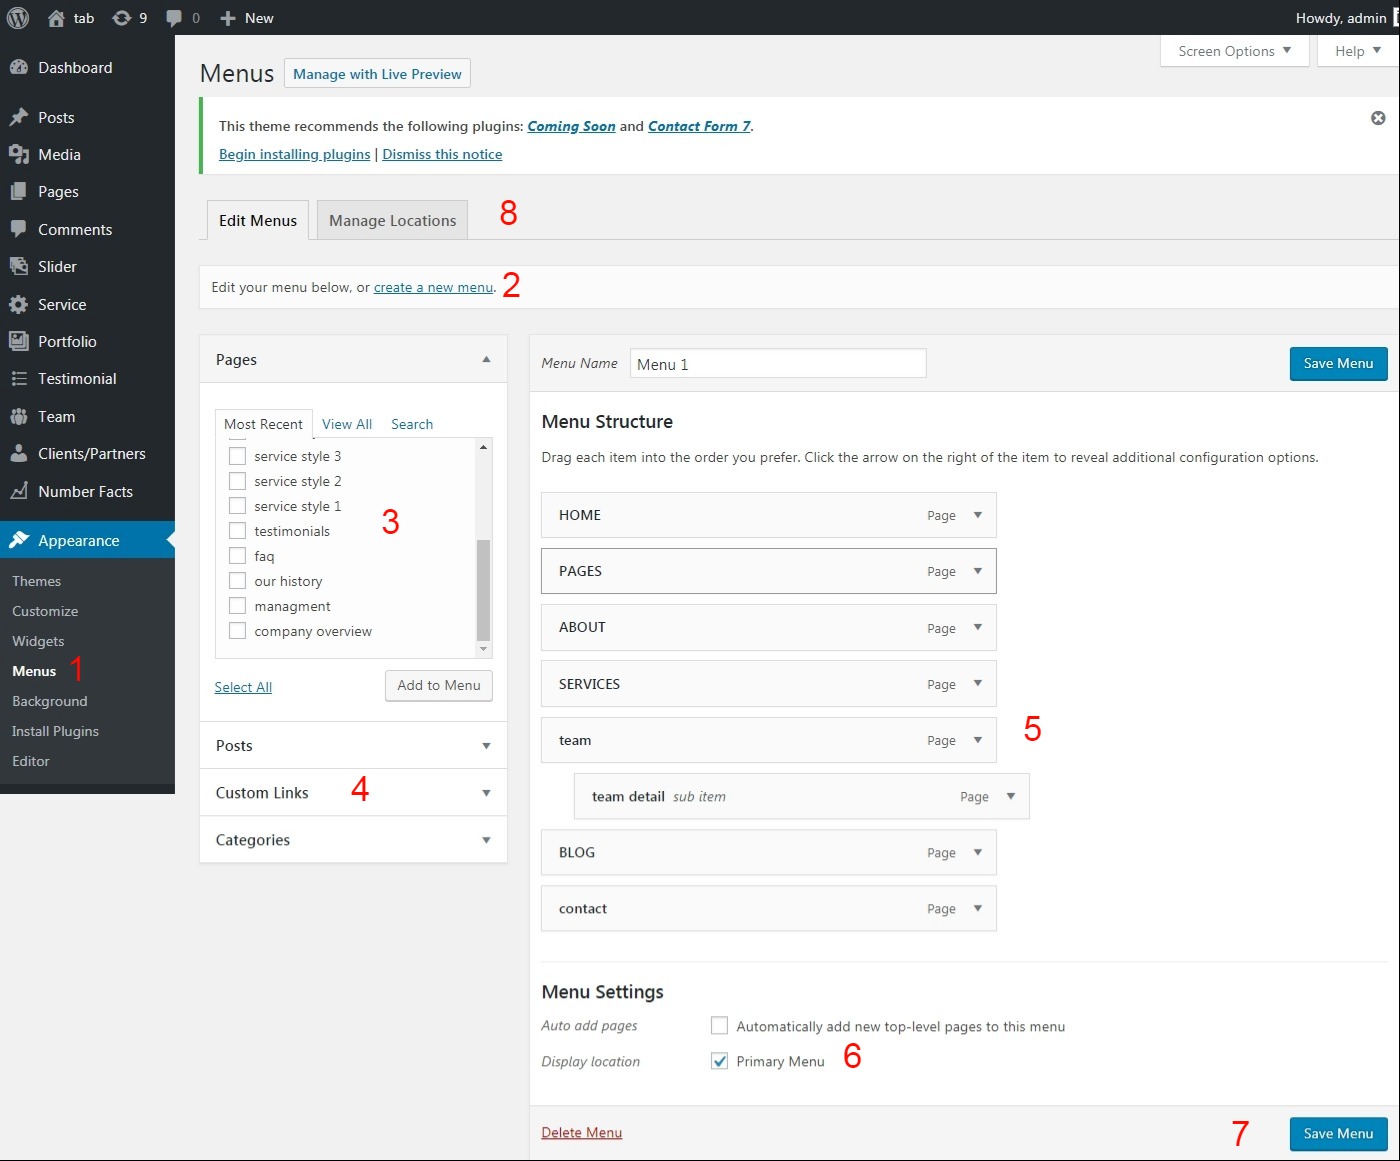
Task: Check the testimonials page checkbox
Action: click(237, 531)
